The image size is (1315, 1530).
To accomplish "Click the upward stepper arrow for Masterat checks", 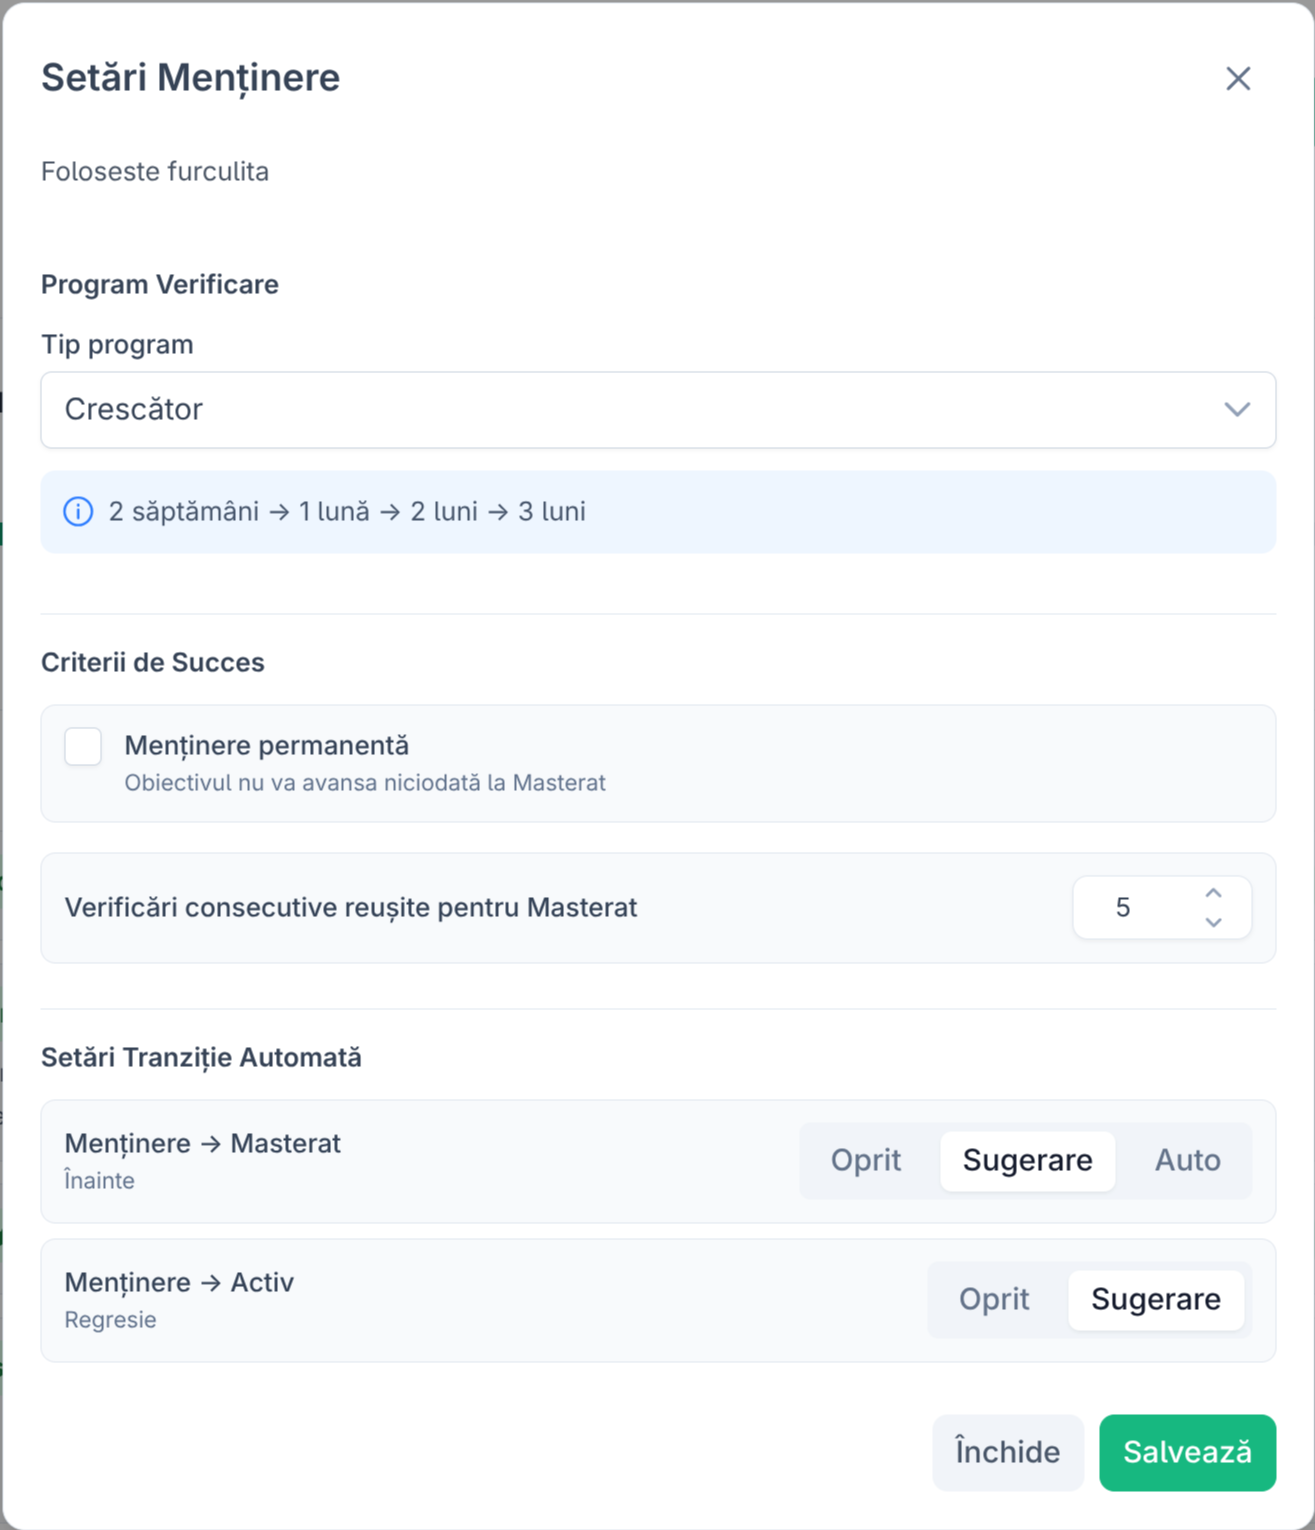I will 1213,893.
